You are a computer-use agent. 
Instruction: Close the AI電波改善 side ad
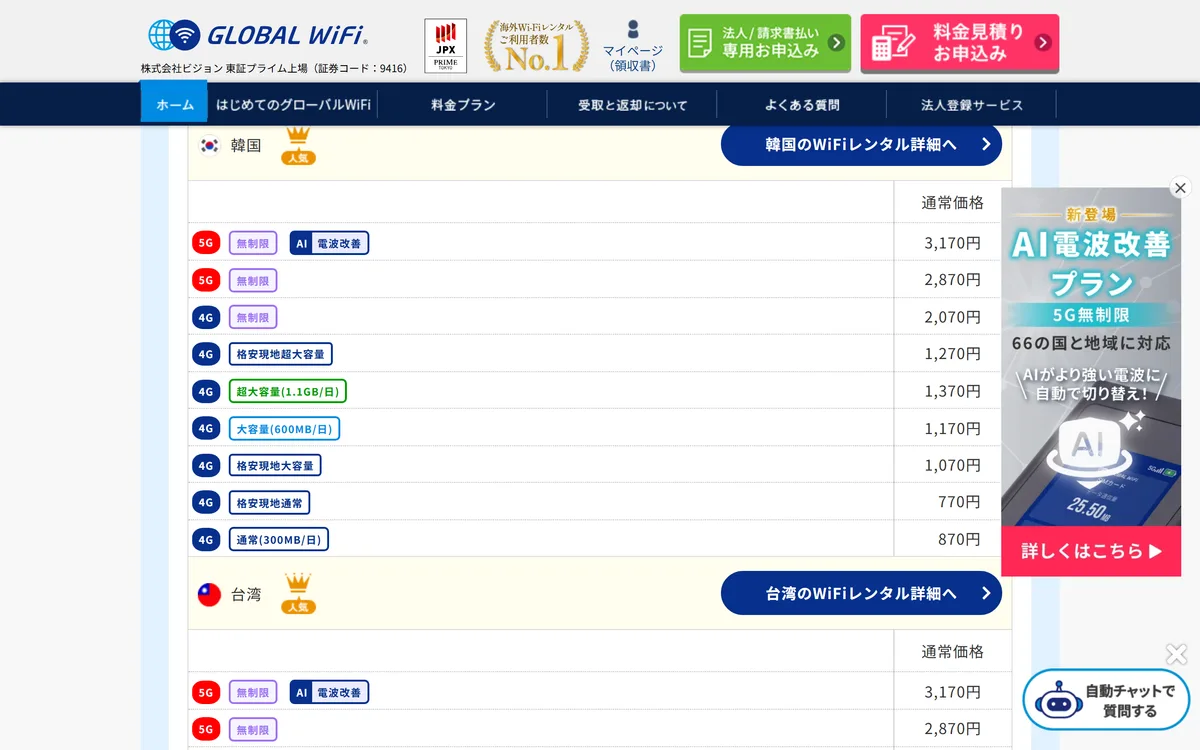(x=1181, y=188)
